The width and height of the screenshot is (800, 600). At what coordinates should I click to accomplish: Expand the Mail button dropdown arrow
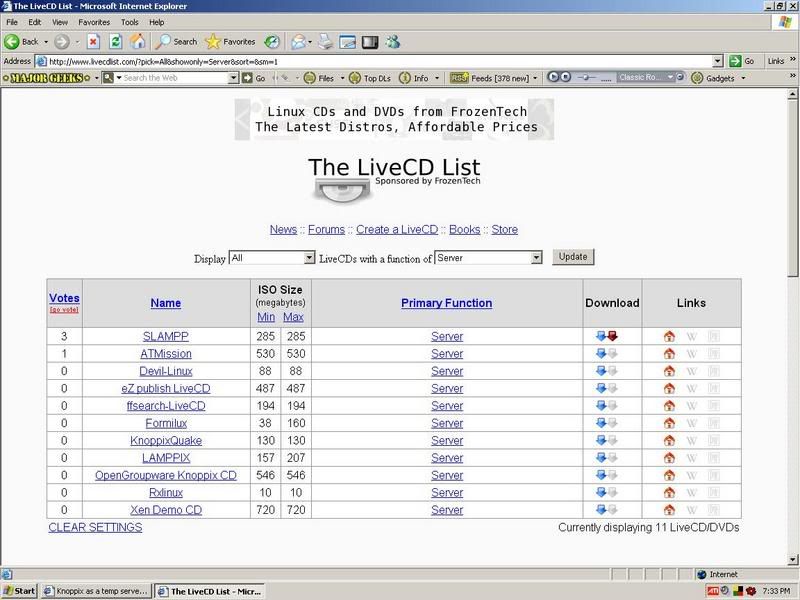[310, 42]
